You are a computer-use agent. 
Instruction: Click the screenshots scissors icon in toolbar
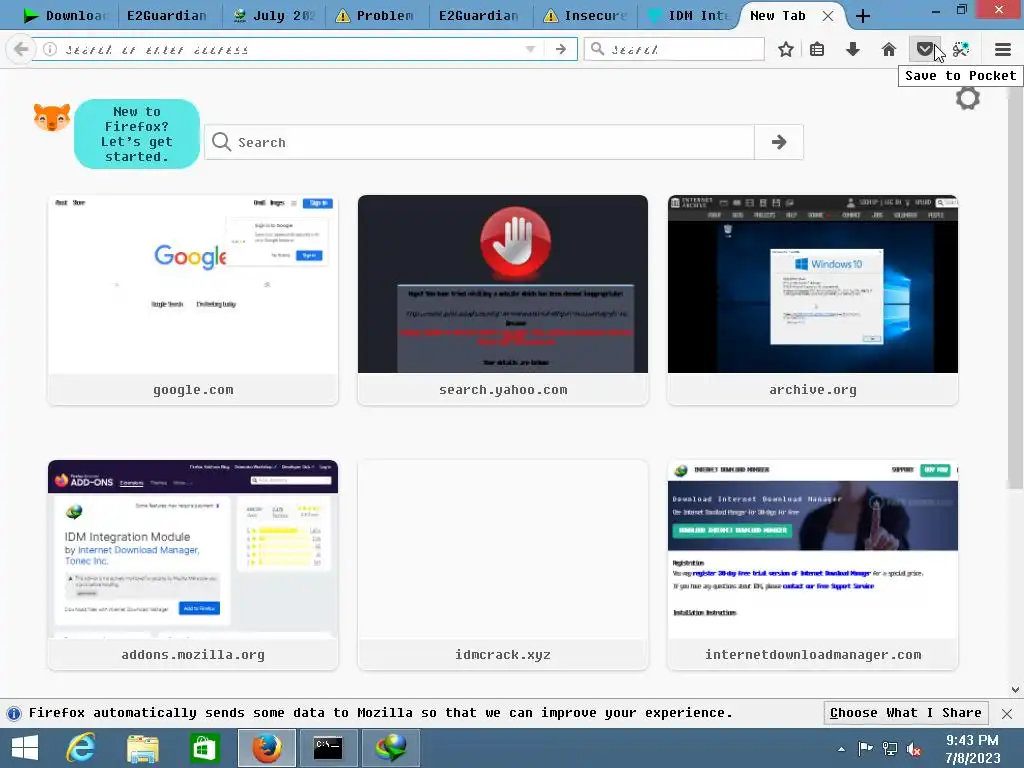pos(961,49)
